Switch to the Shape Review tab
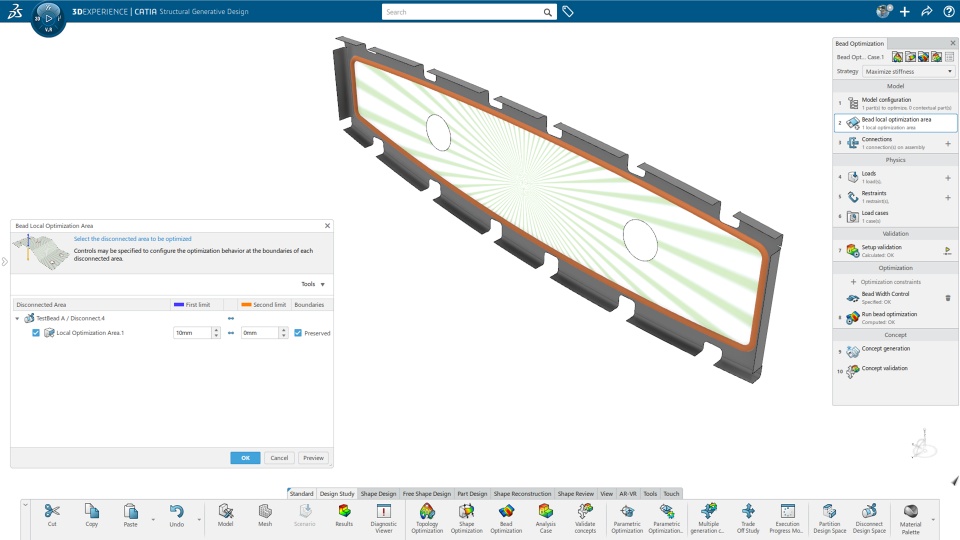 pyautogui.click(x=576, y=493)
